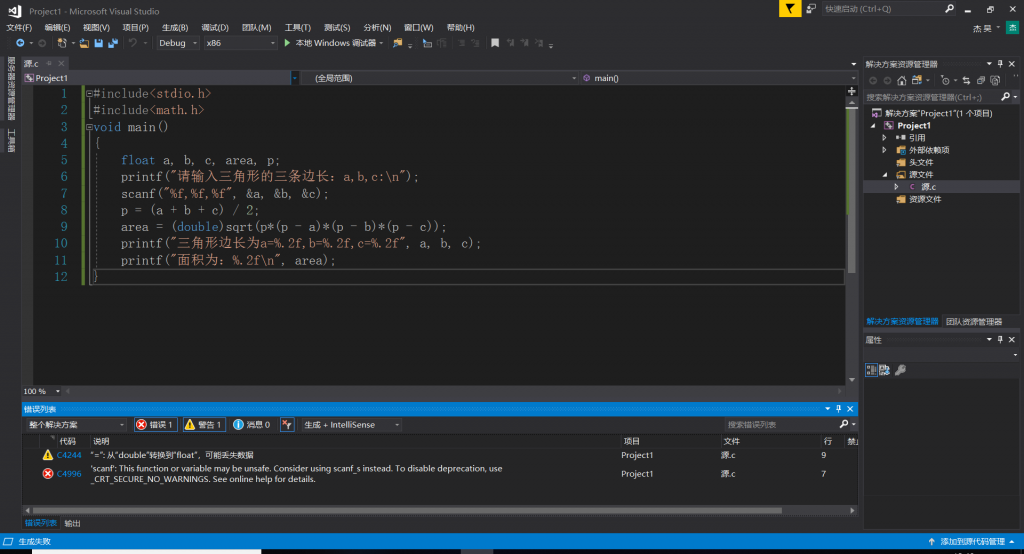Switch to the 团队资源管理器 tab

[x=974, y=321]
